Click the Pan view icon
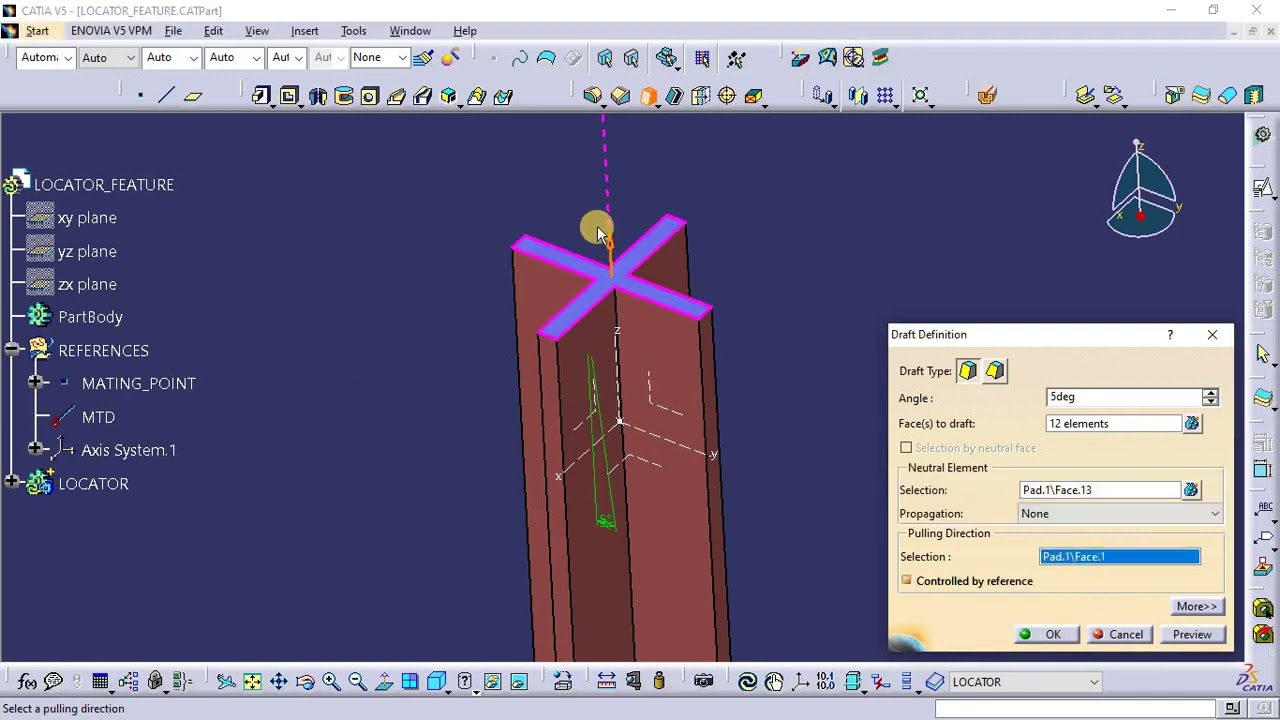The width and height of the screenshot is (1280, 720). (279, 682)
